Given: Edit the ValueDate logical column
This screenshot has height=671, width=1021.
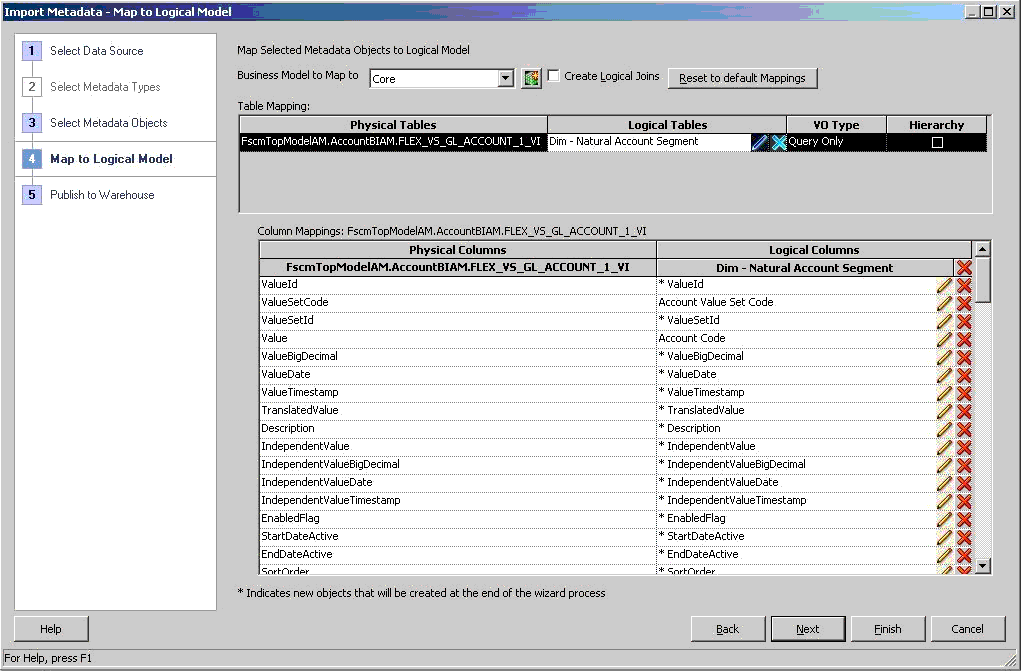Looking at the screenshot, I should [944, 375].
